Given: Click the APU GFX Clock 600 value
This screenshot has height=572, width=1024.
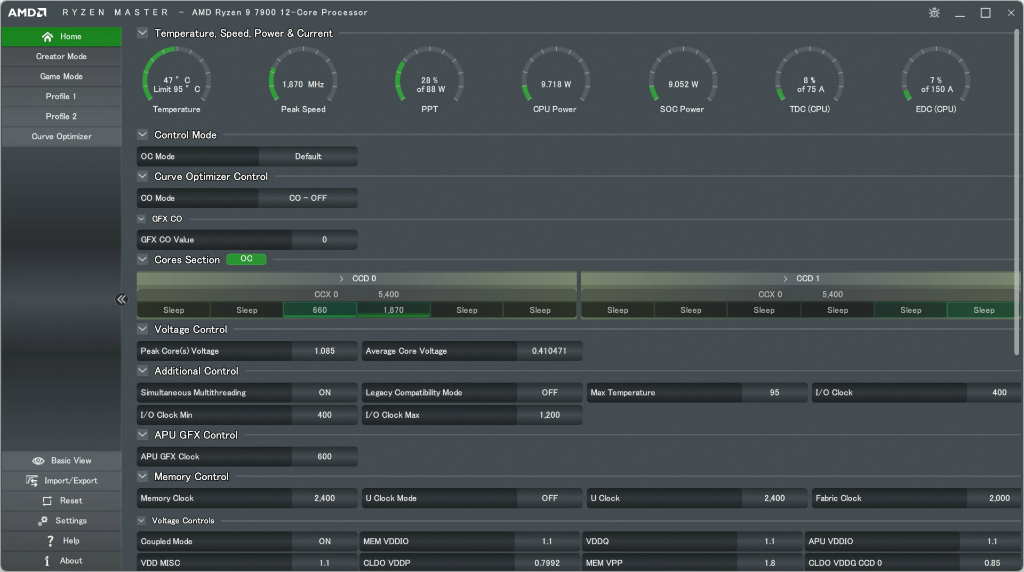Looking at the screenshot, I should pos(325,456).
